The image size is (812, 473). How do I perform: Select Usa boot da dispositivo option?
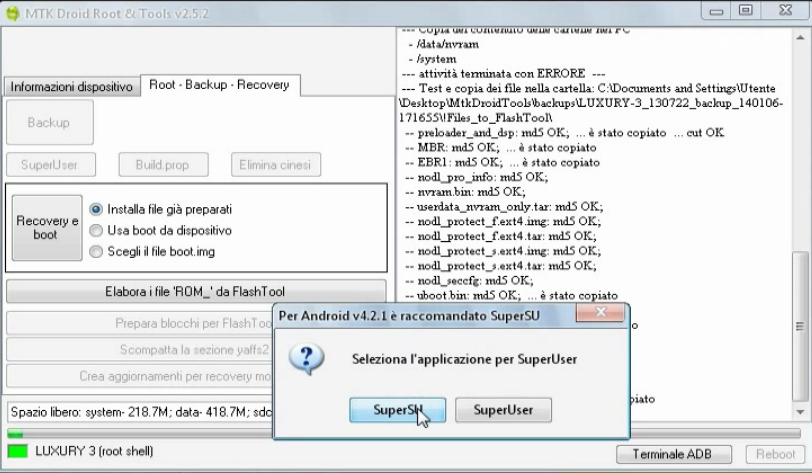click(x=161, y=230)
